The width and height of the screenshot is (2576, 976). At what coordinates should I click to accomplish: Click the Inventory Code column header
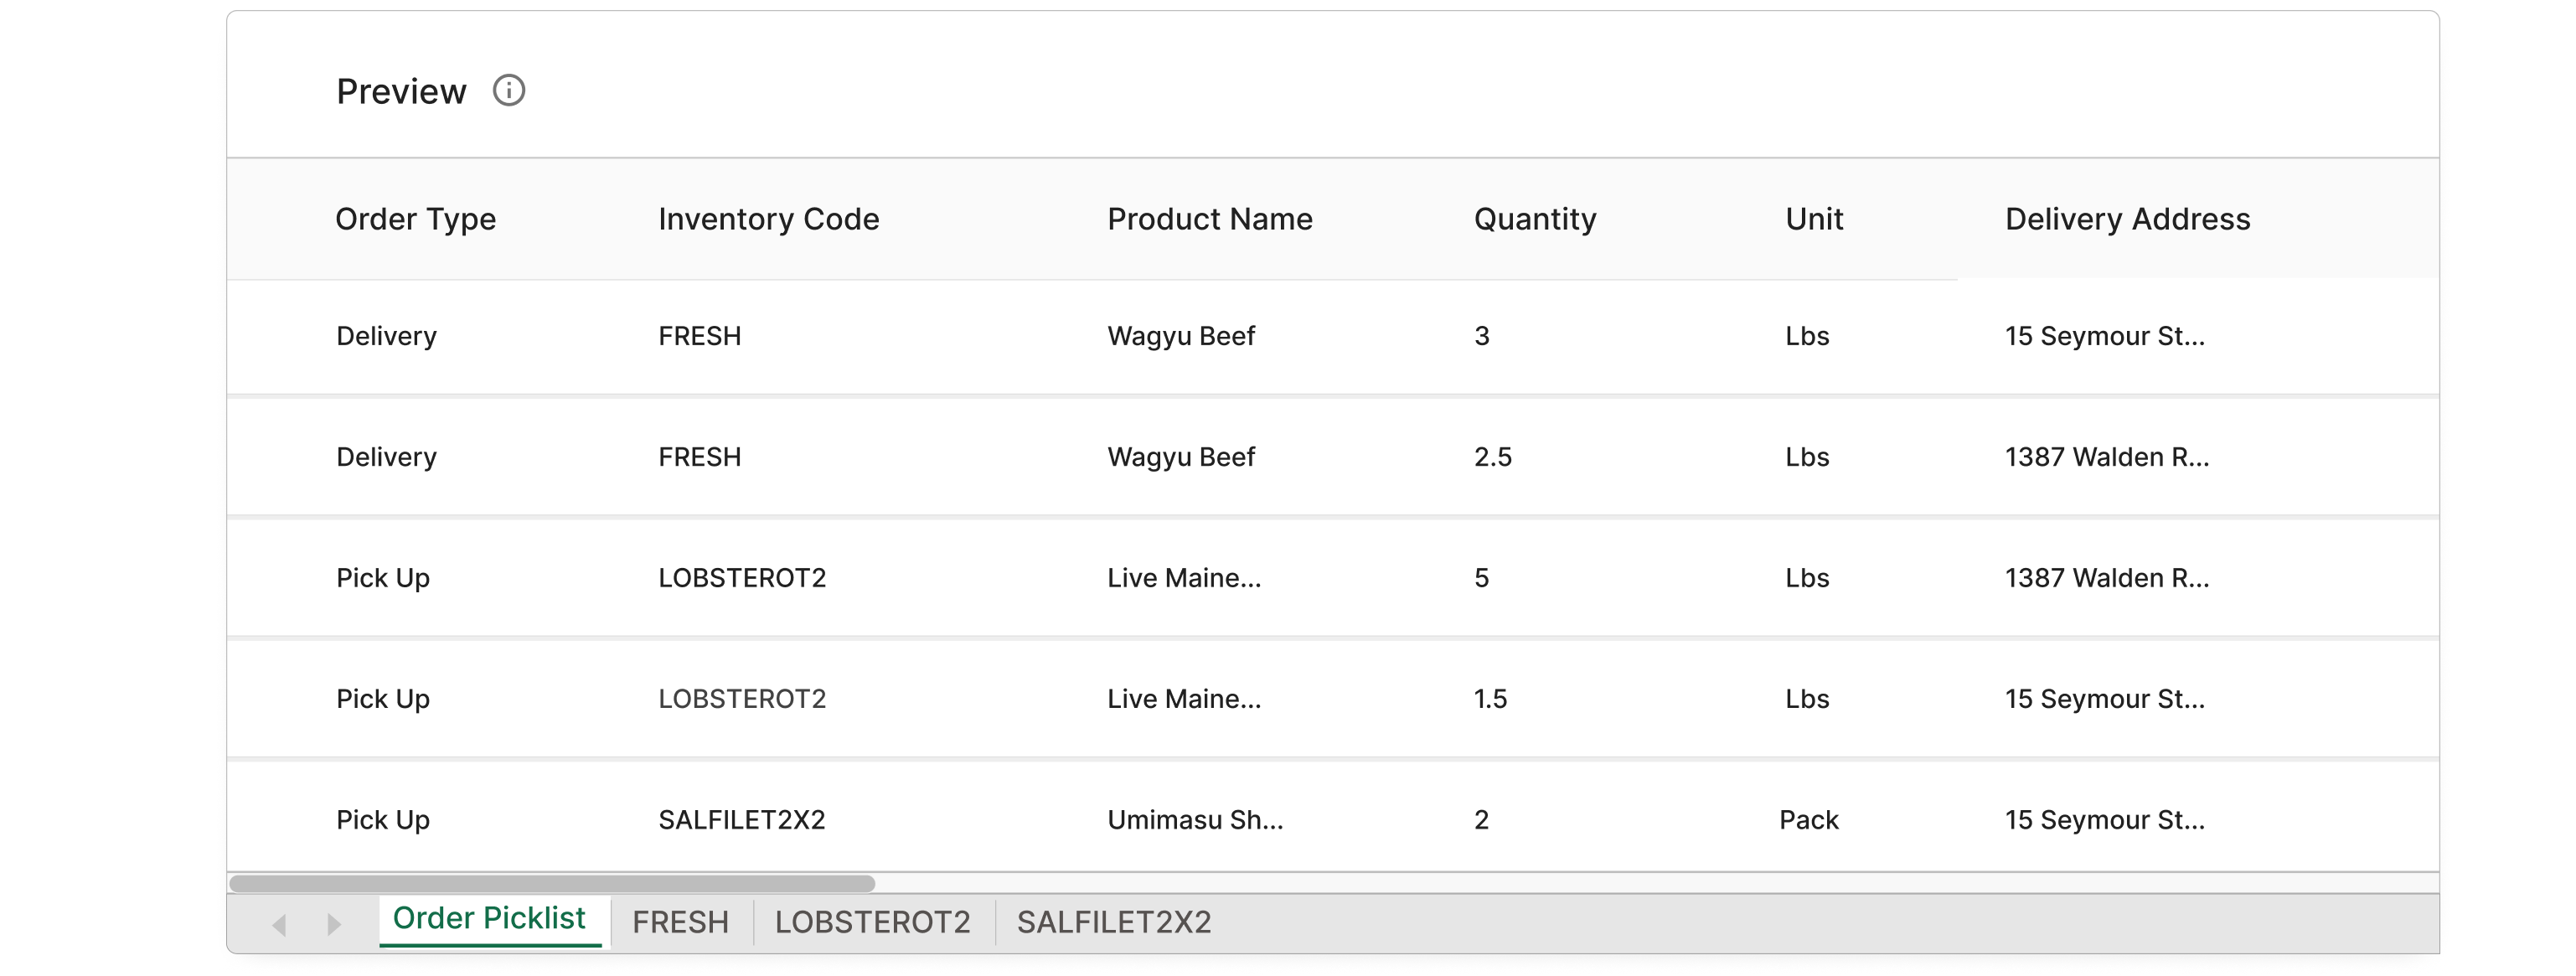pyautogui.click(x=769, y=219)
